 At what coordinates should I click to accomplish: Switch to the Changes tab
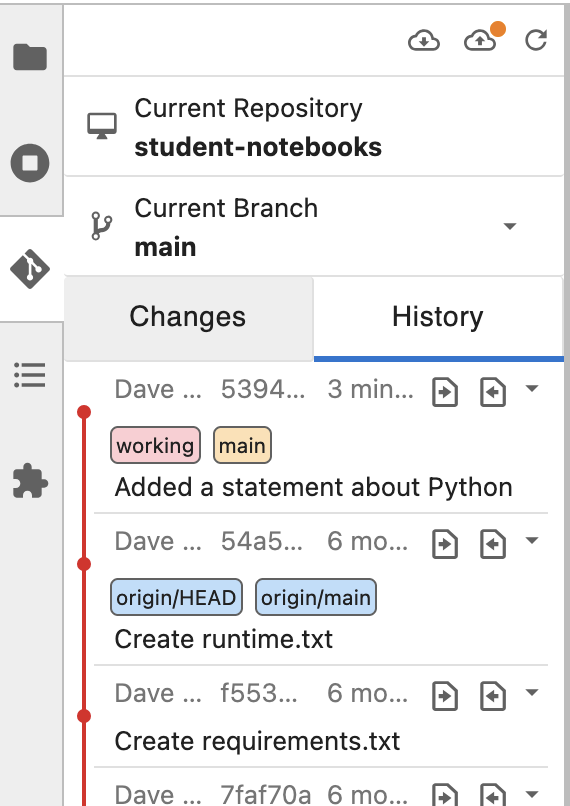189,318
